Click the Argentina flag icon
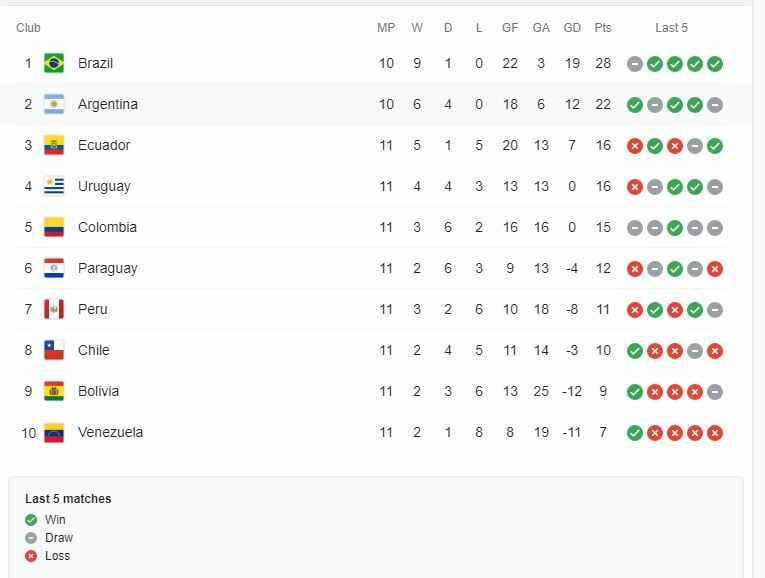This screenshot has width=765, height=578. [x=54, y=104]
